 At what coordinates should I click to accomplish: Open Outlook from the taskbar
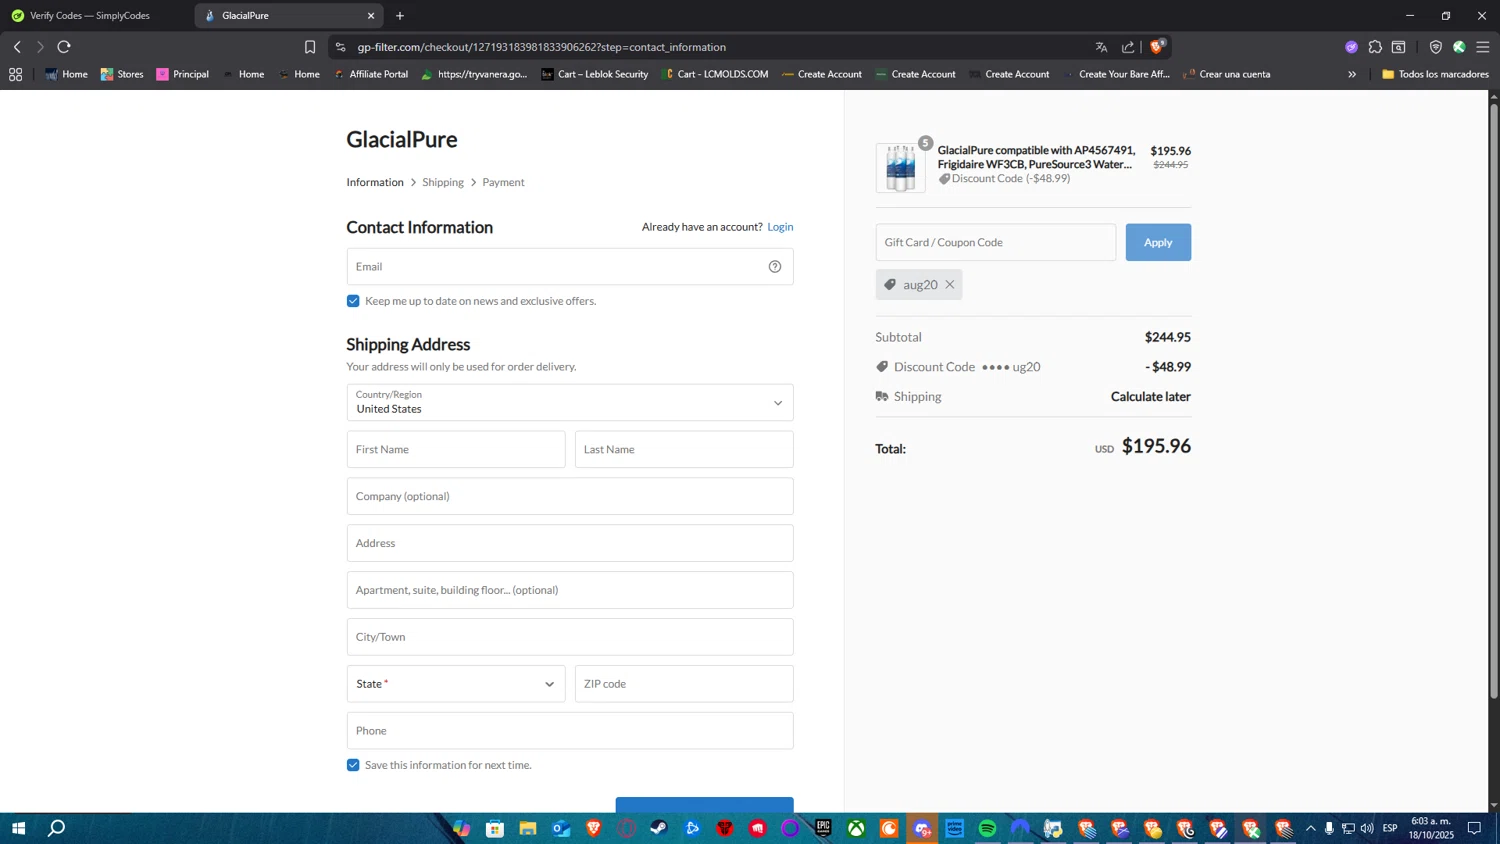[x=561, y=828]
